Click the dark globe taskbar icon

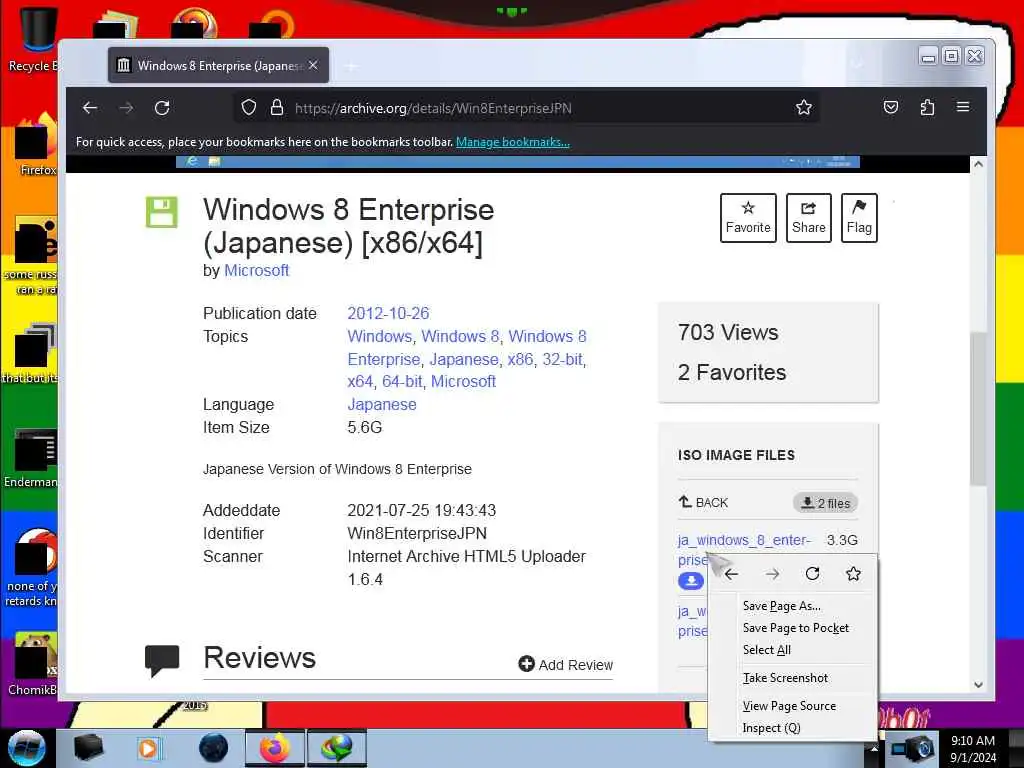[213, 748]
